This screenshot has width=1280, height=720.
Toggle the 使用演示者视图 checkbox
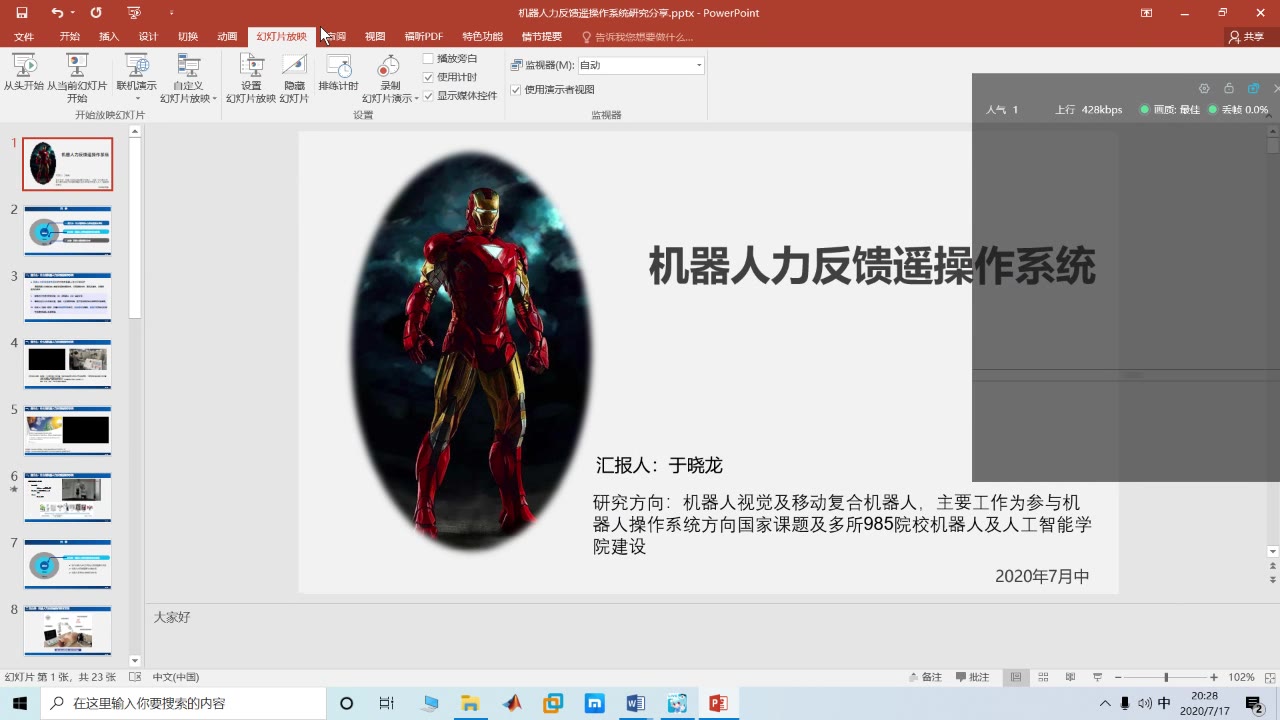[x=516, y=89]
